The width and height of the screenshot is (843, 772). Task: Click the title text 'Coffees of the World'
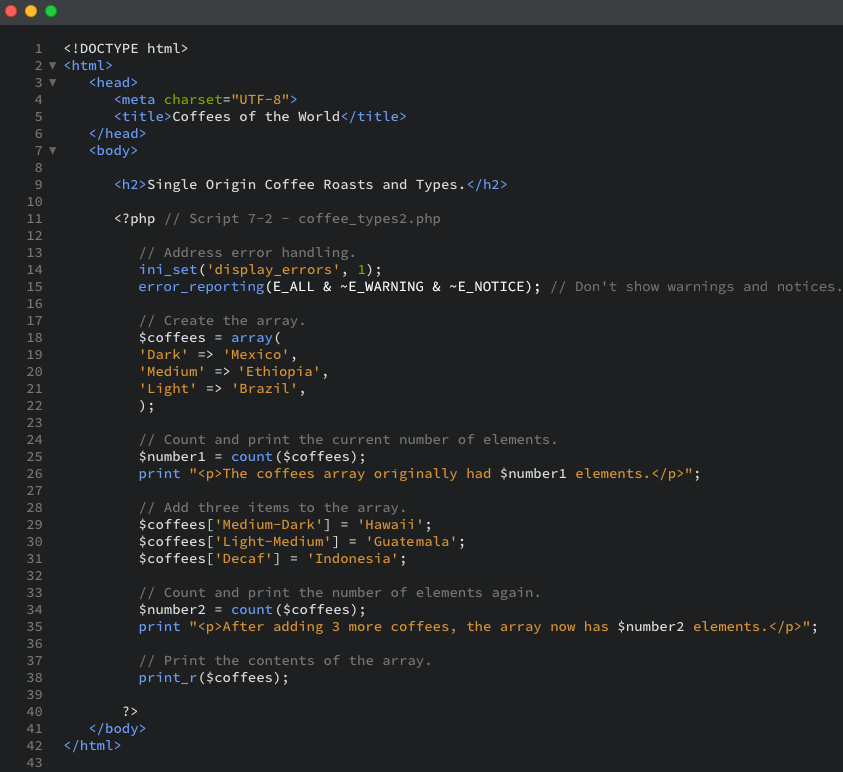coord(256,117)
